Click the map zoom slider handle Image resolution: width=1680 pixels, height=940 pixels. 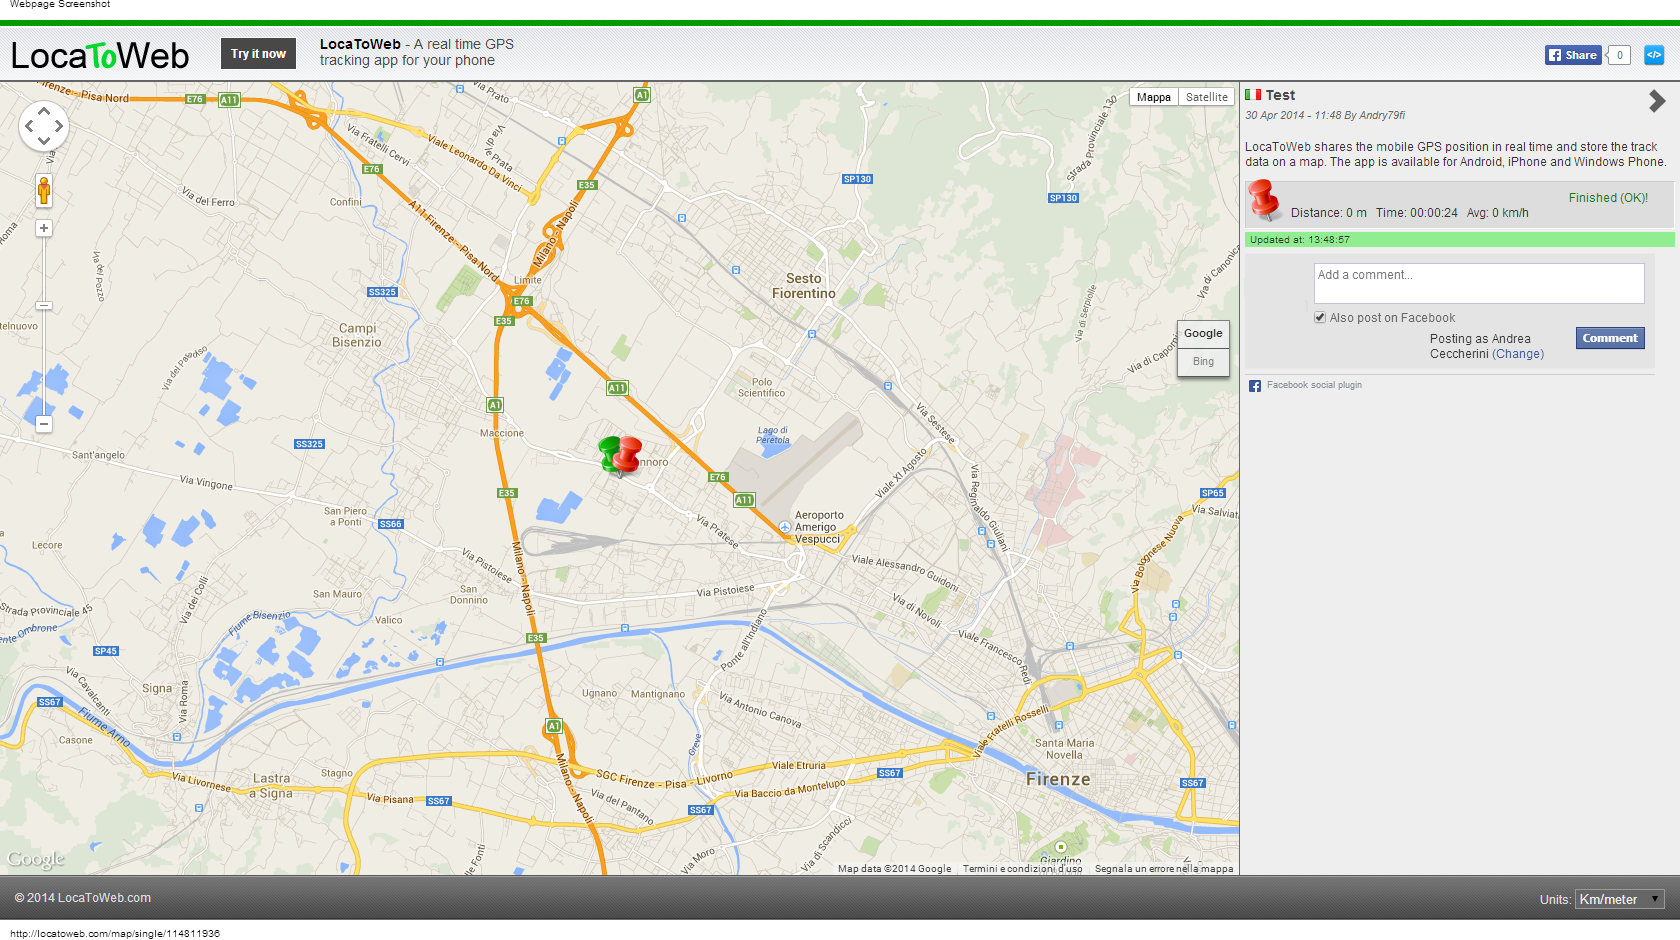point(44,305)
